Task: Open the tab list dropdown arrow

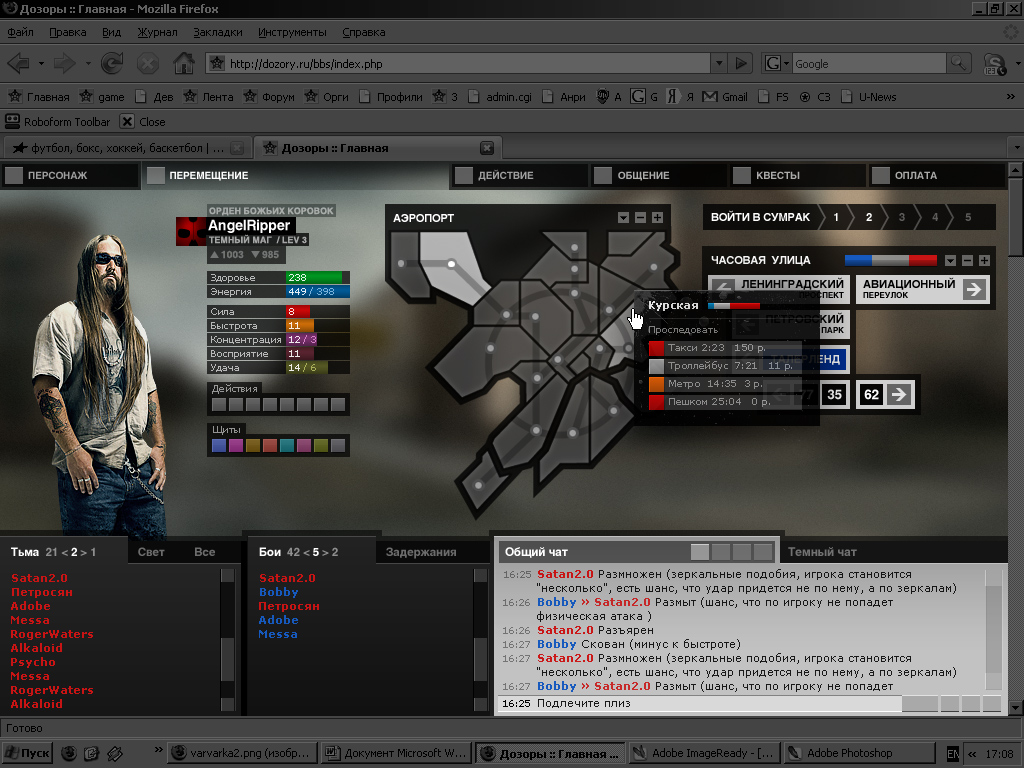Action: point(1016,148)
